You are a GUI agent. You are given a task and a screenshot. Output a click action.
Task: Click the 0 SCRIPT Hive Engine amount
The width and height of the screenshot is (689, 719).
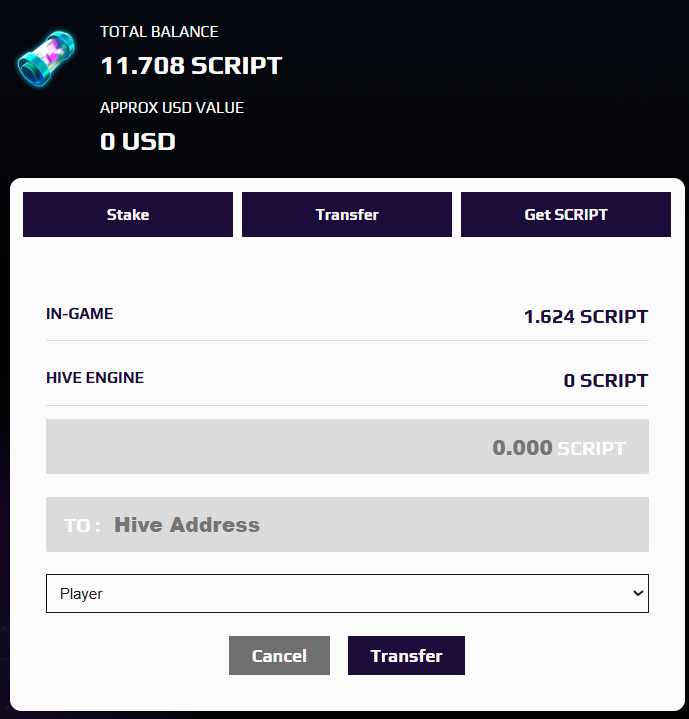[606, 381]
